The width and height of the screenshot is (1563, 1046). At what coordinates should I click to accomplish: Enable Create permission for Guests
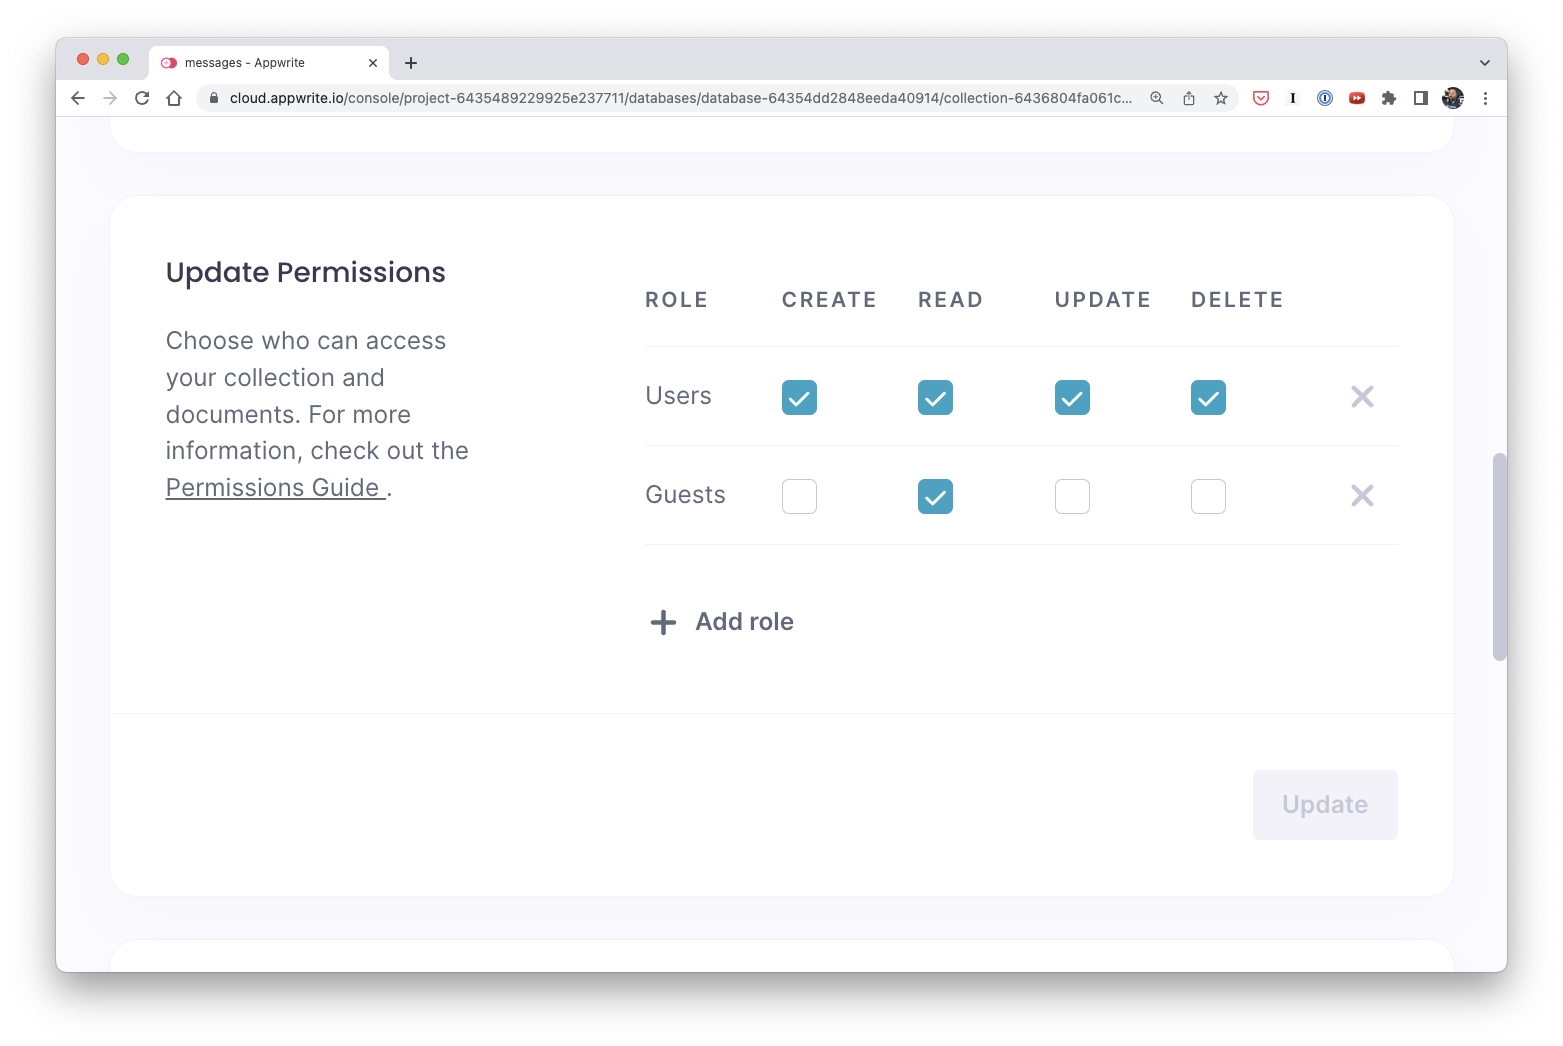(x=799, y=497)
